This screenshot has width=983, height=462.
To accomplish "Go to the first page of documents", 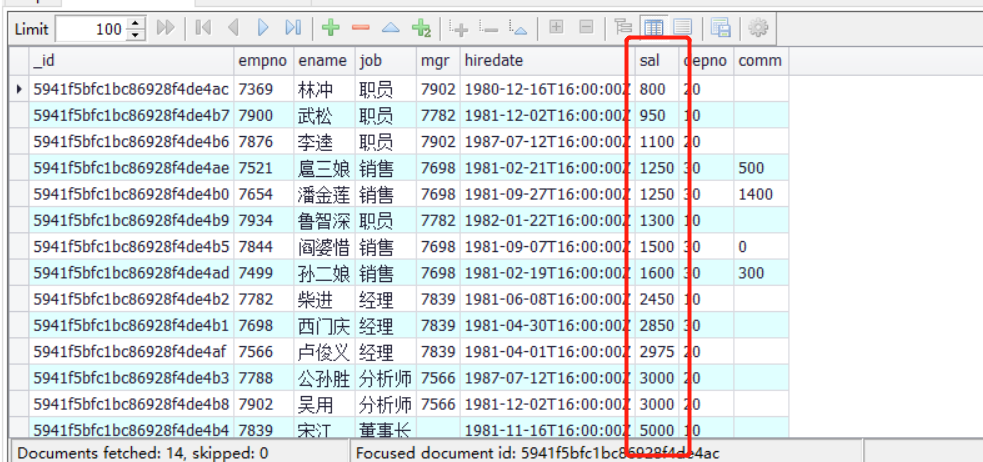I will (x=202, y=28).
